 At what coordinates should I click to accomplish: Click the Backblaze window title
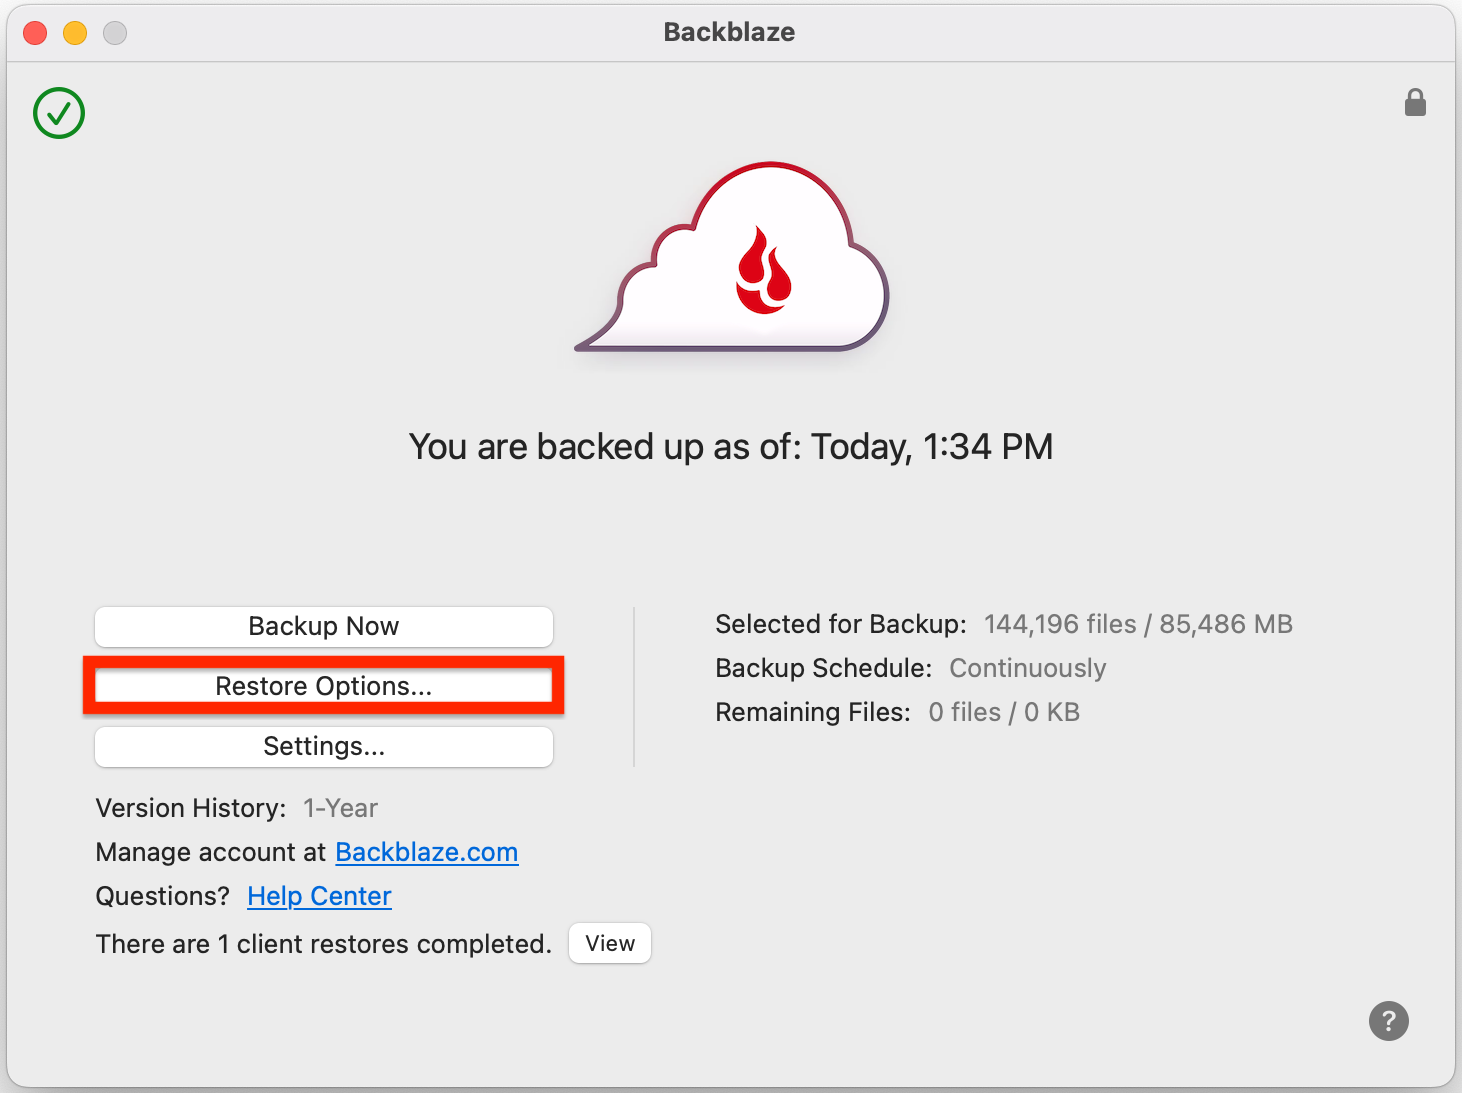pyautogui.click(x=730, y=32)
